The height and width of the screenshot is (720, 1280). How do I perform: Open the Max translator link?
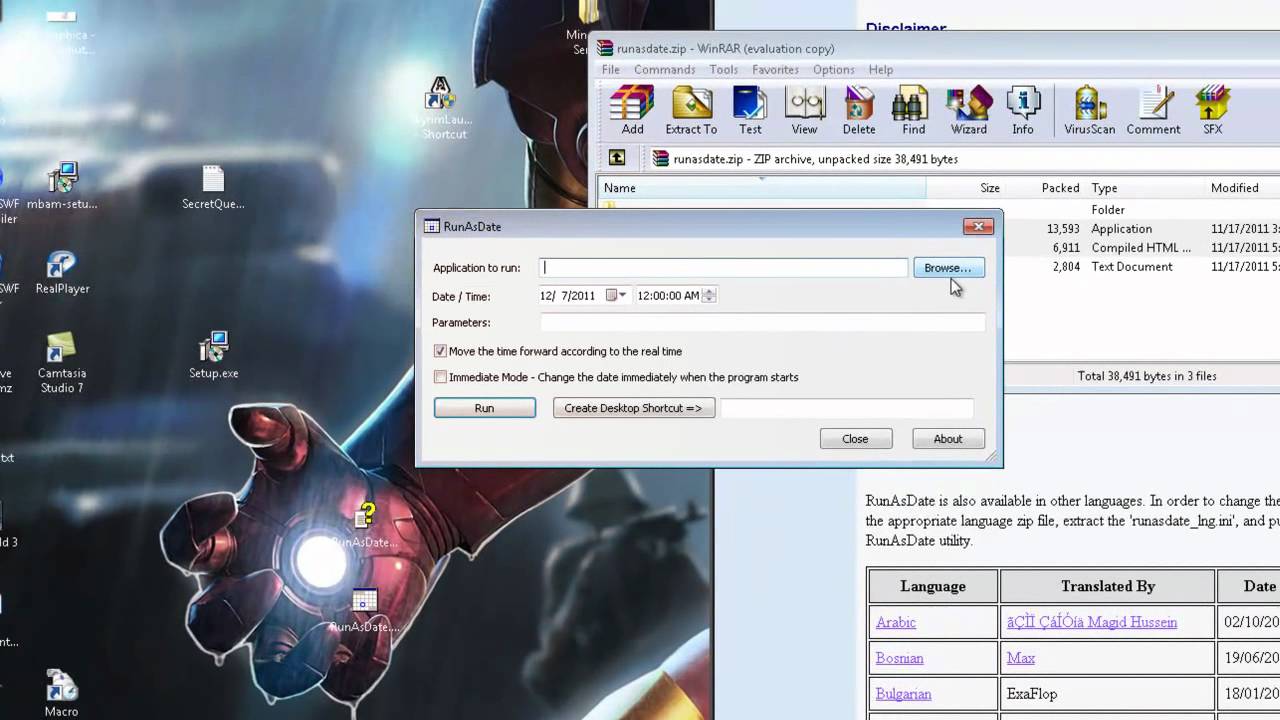click(1021, 658)
